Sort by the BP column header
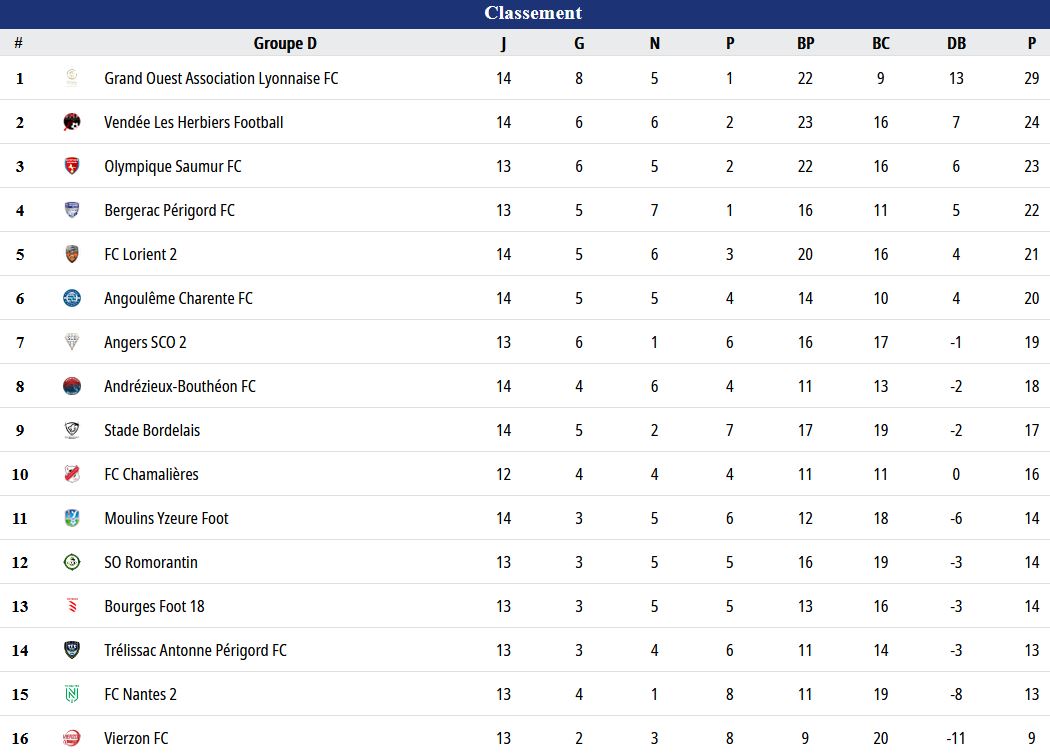Viewport: 1050px width, 754px height. [x=805, y=44]
